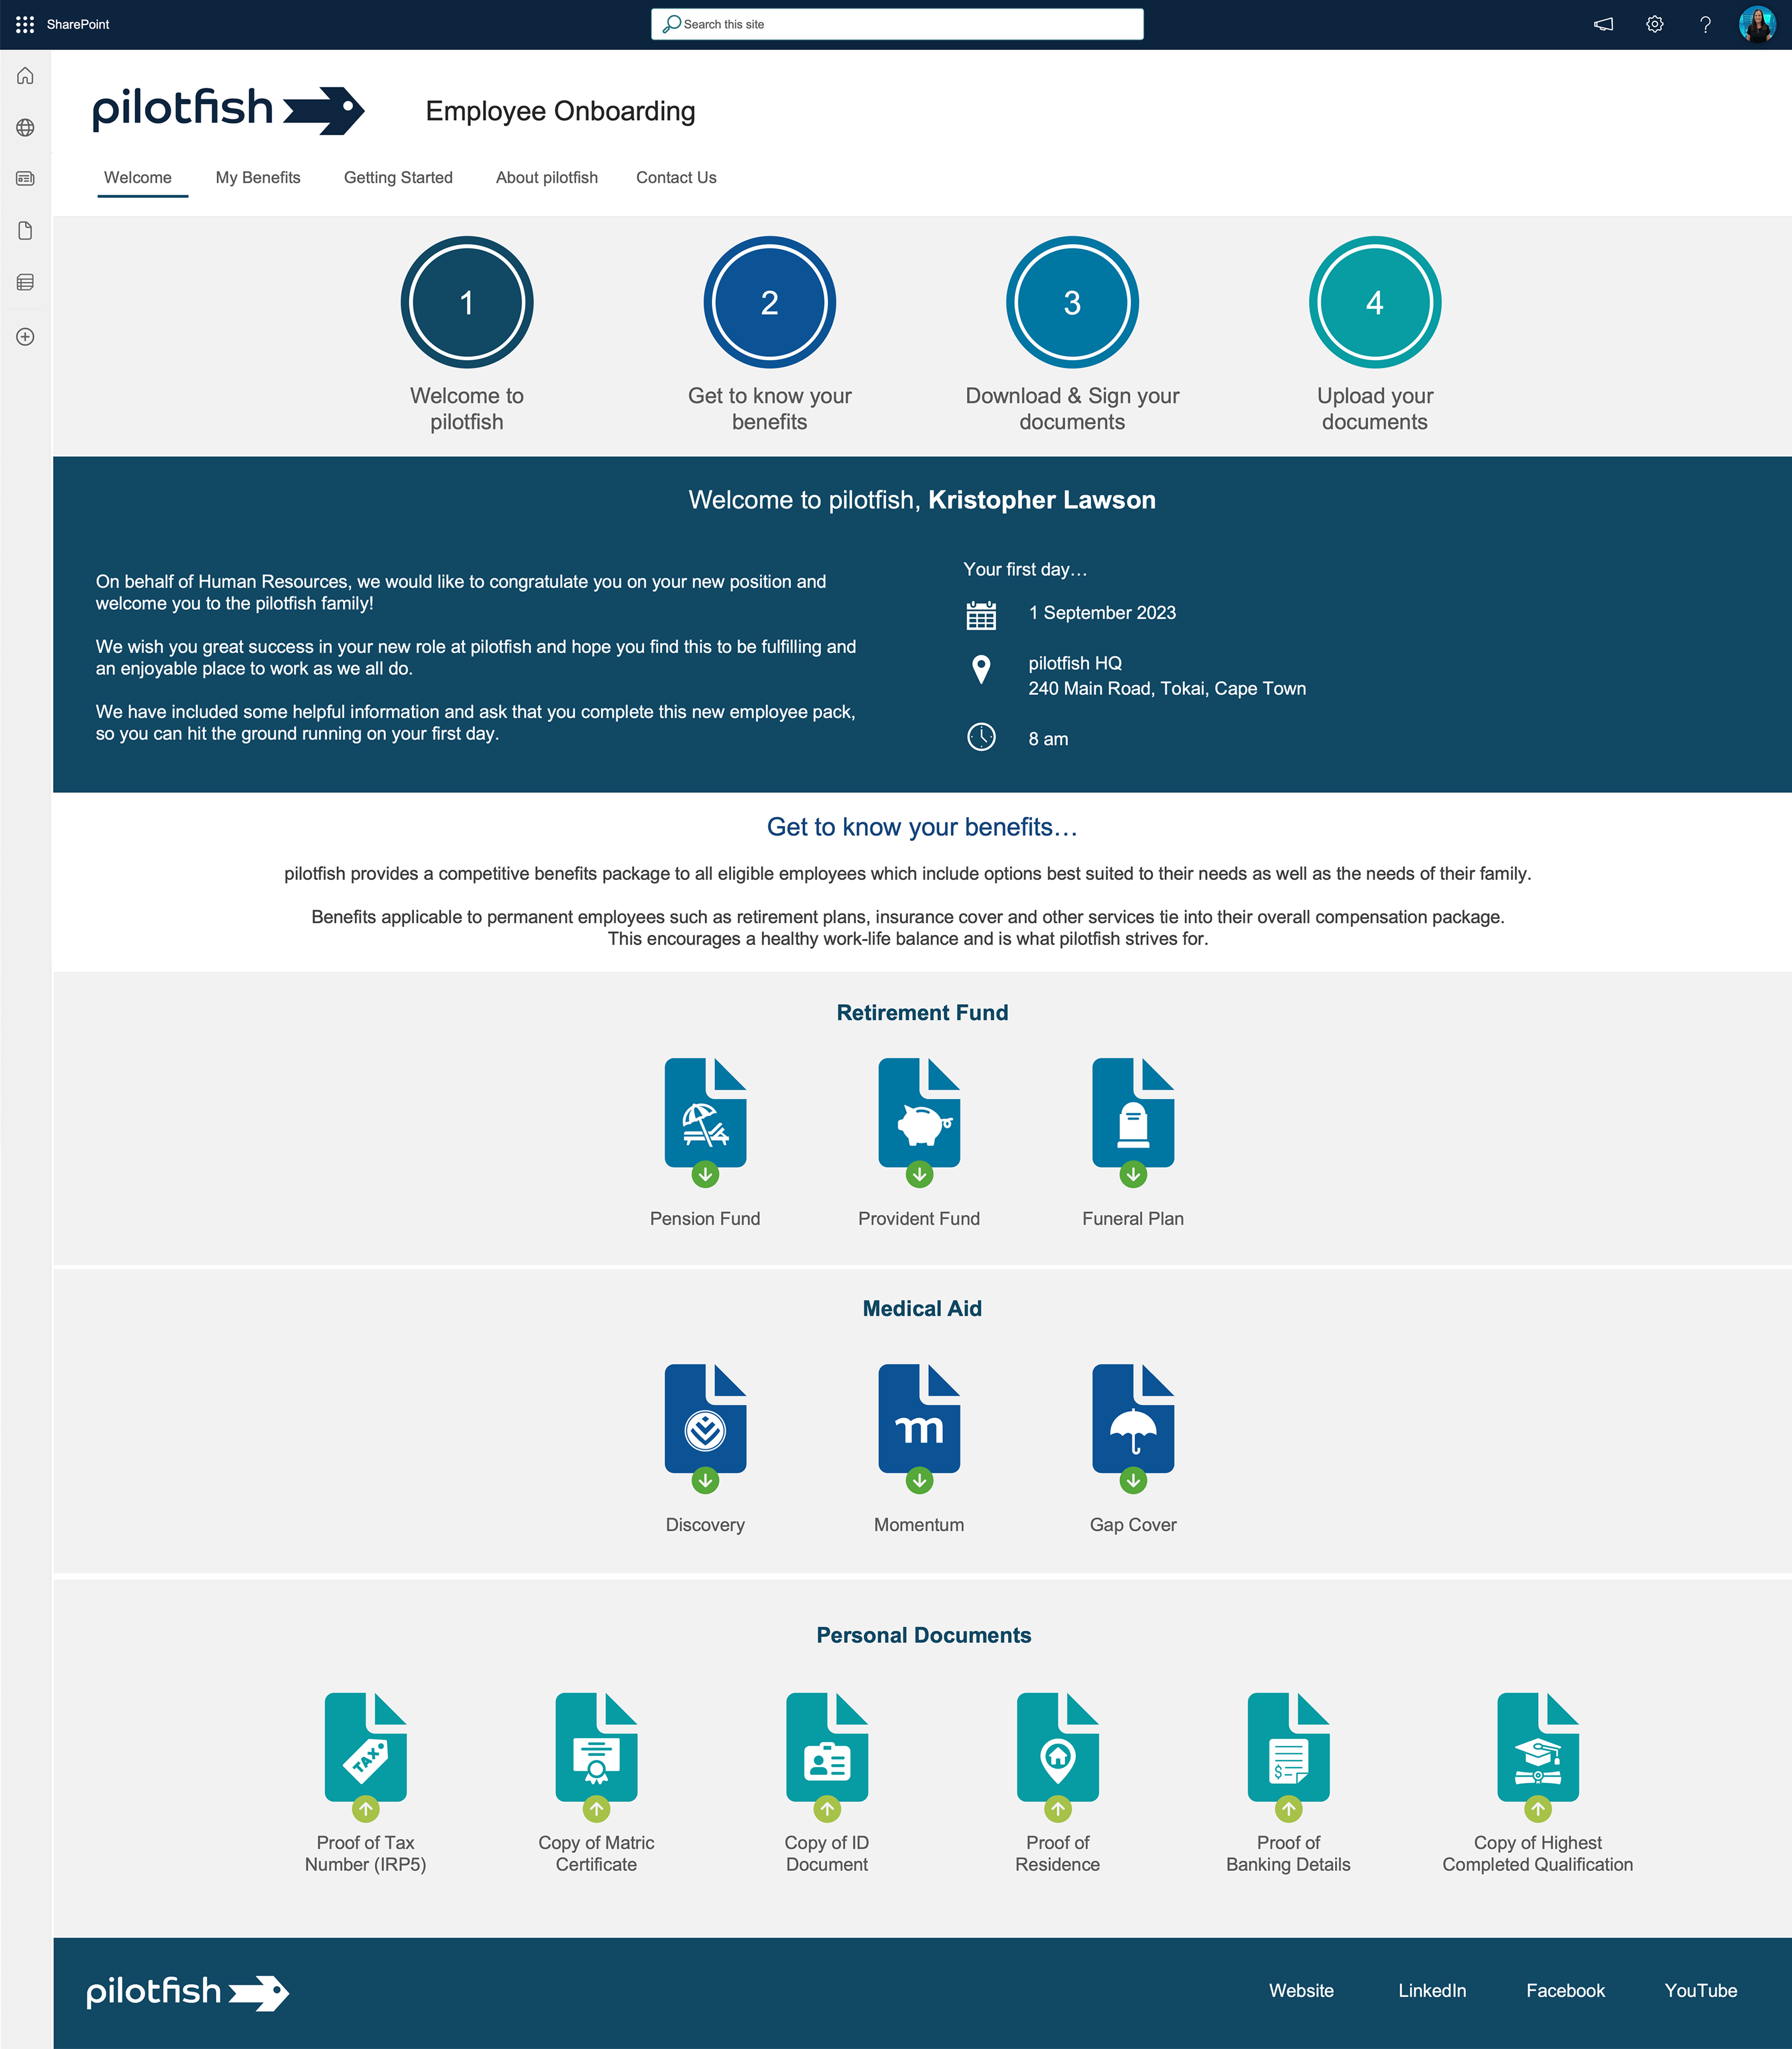
Task: Click the SharePoint label in top bar
Action: pos(78,24)
